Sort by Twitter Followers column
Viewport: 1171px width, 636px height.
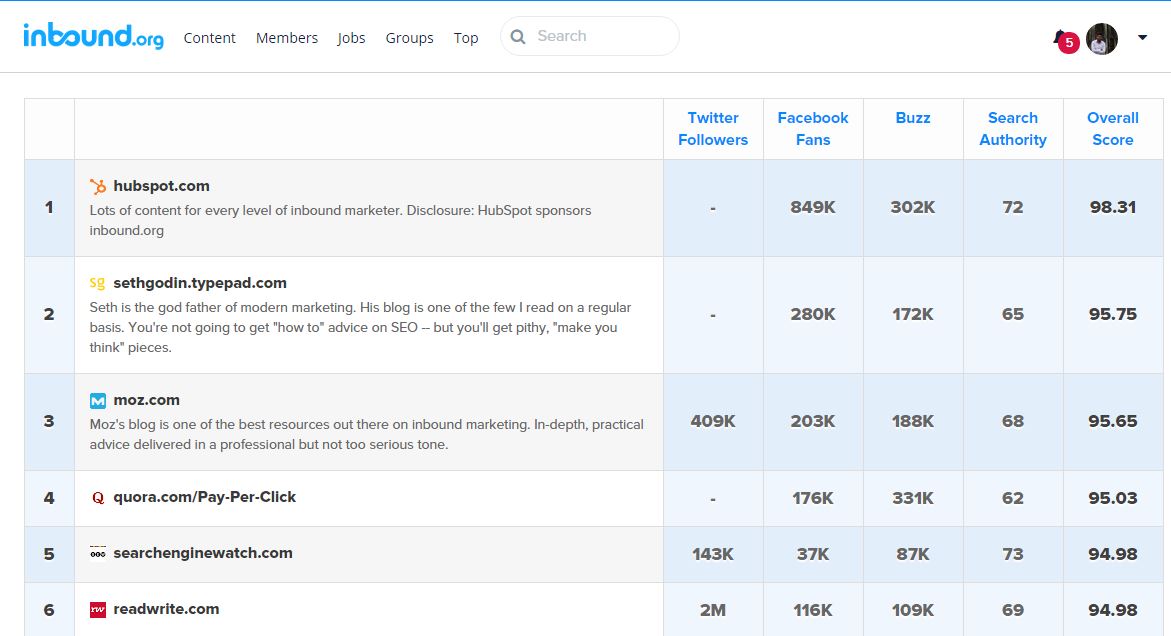[713, 128]
